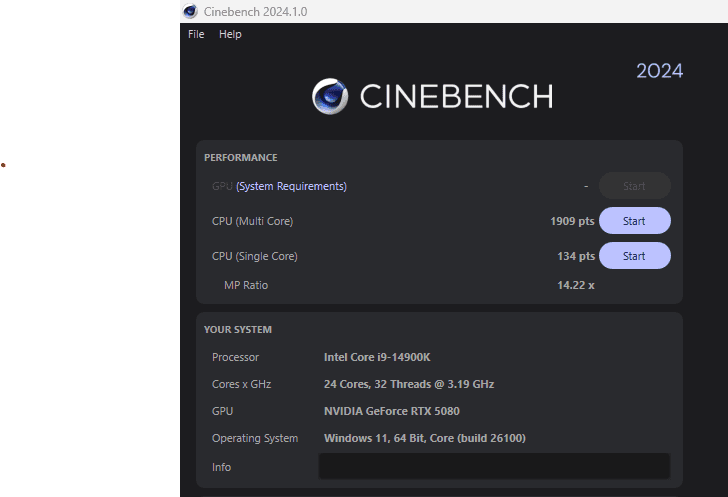Click the disabled GPU Start button
Image resolution: width=728 pixels, height=497 pixels.
coord(635,186)
